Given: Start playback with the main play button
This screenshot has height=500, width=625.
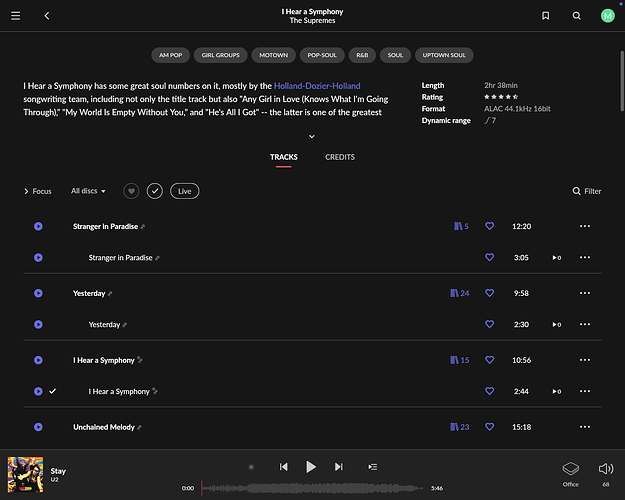Looking at the screenshot, I should 311,467.
